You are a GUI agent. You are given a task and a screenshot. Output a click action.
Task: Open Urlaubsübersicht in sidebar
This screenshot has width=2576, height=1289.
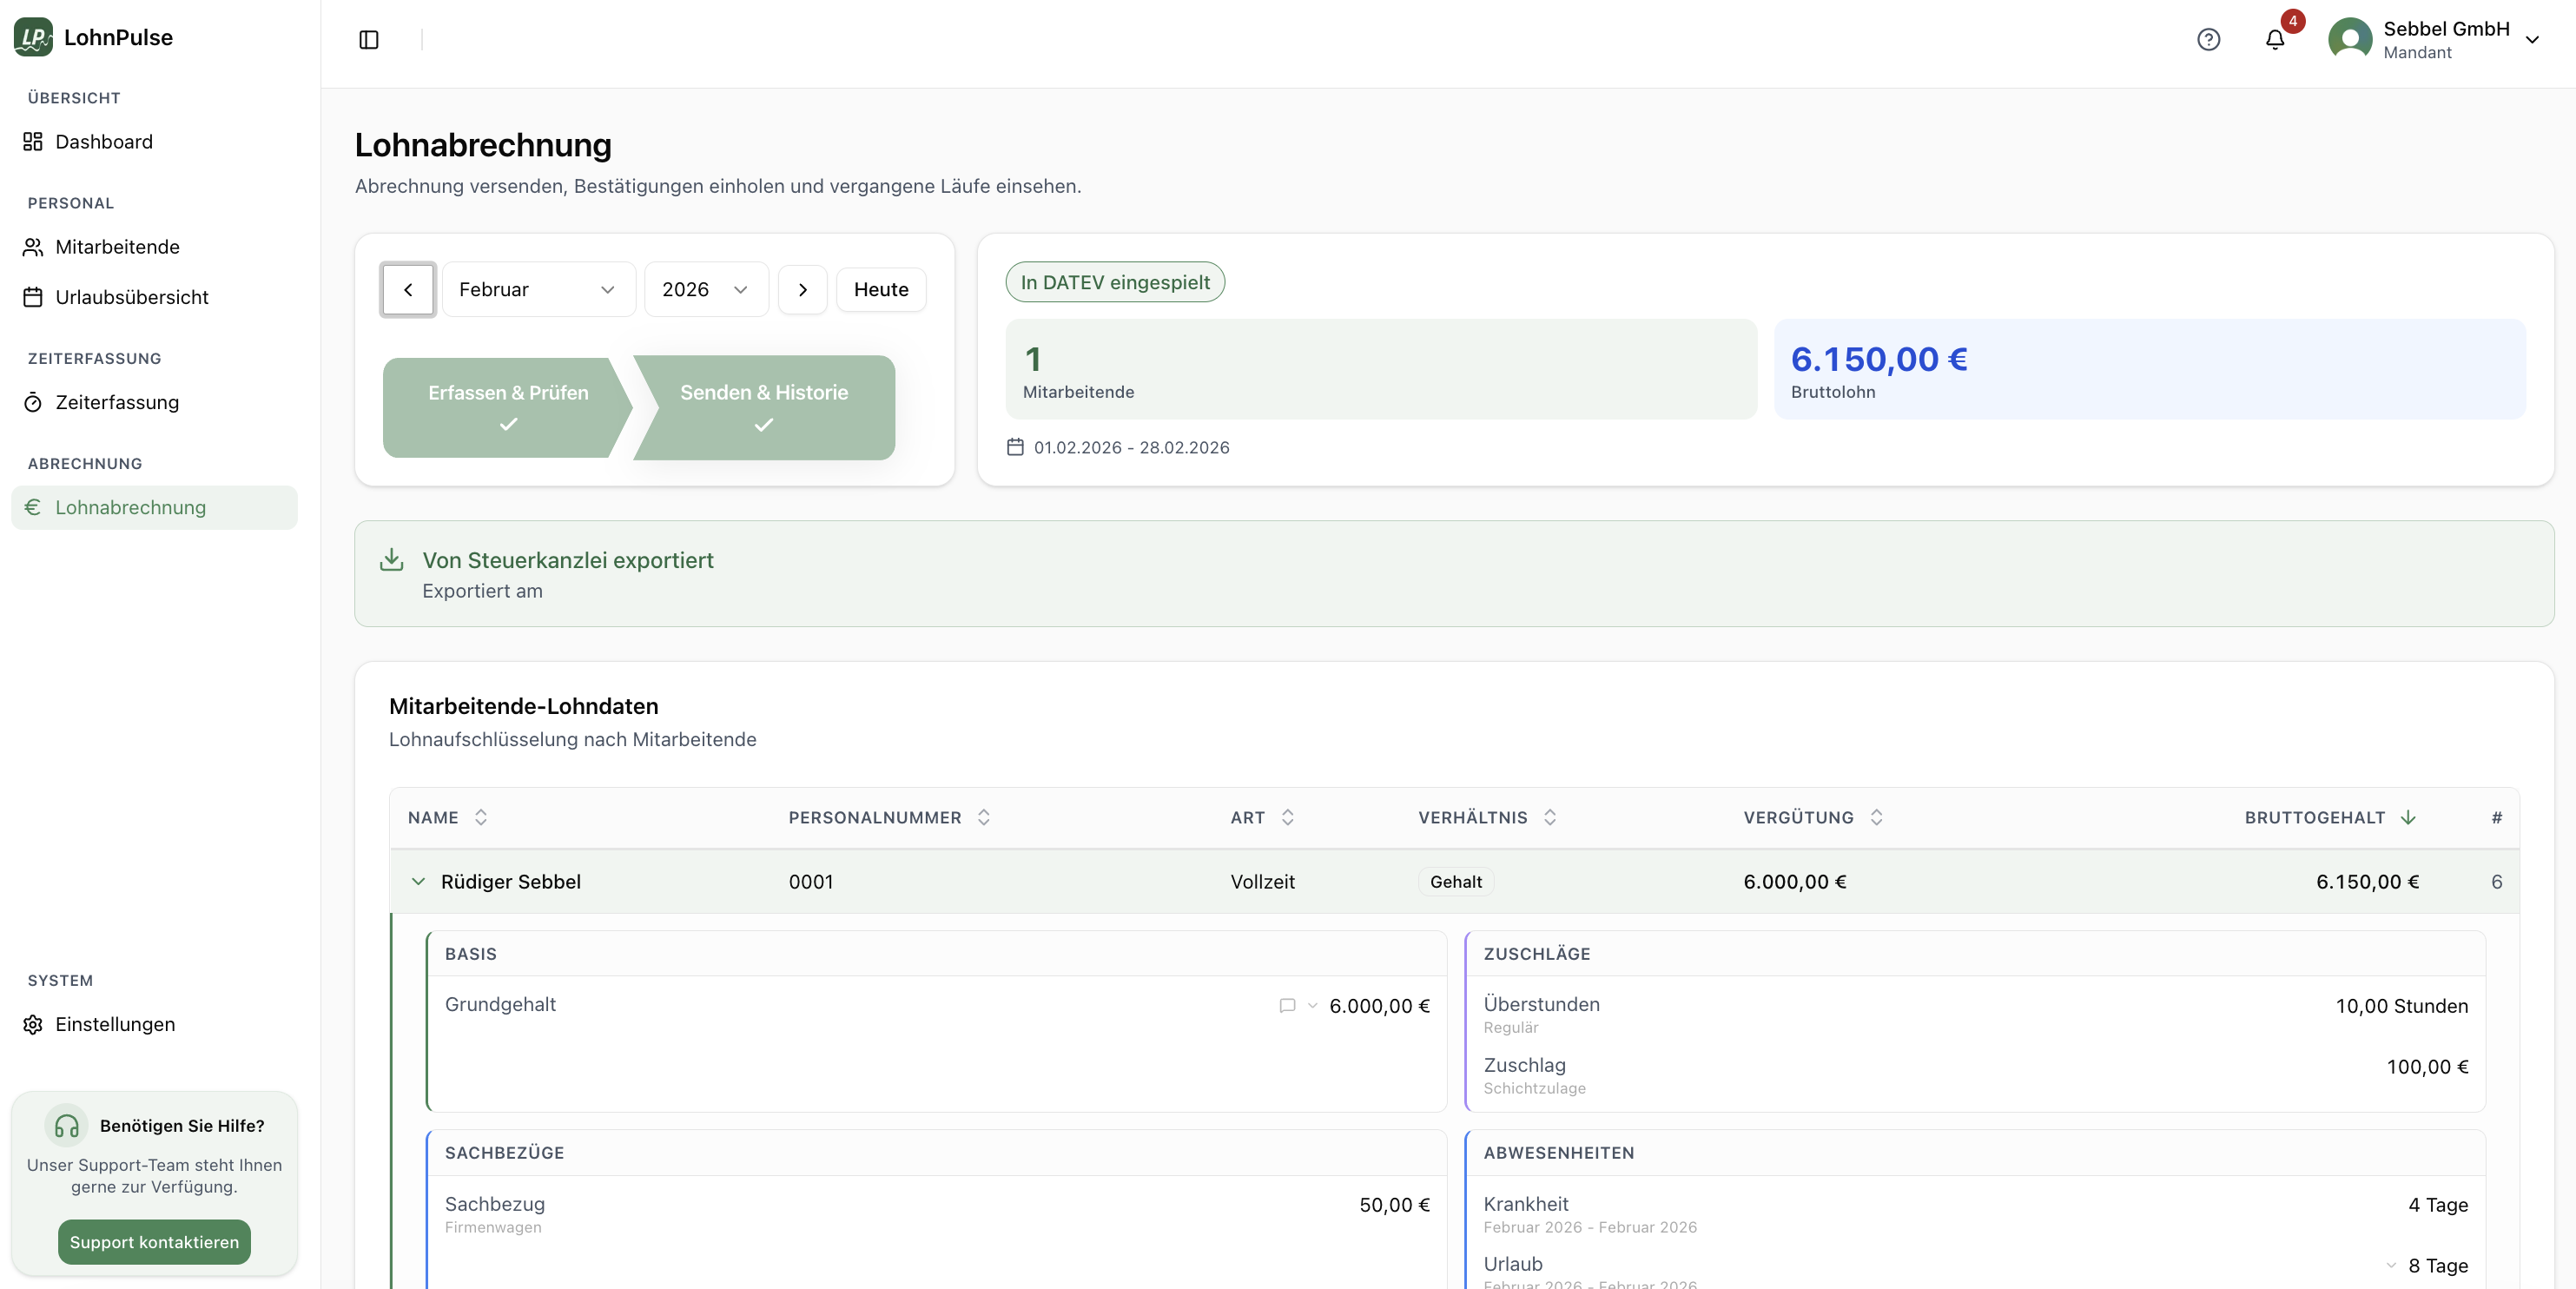[154, 297]
